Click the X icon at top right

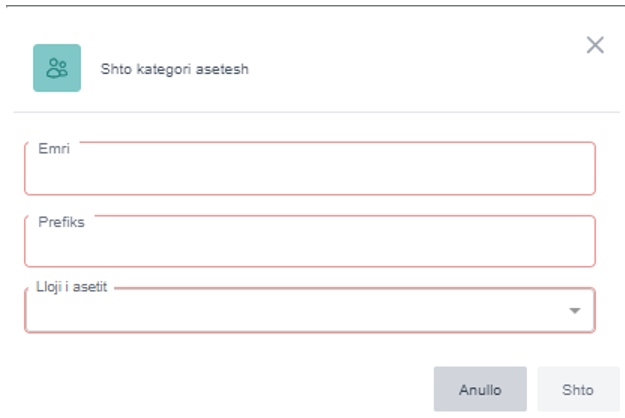pyautogui.click(x=595, y=45)
